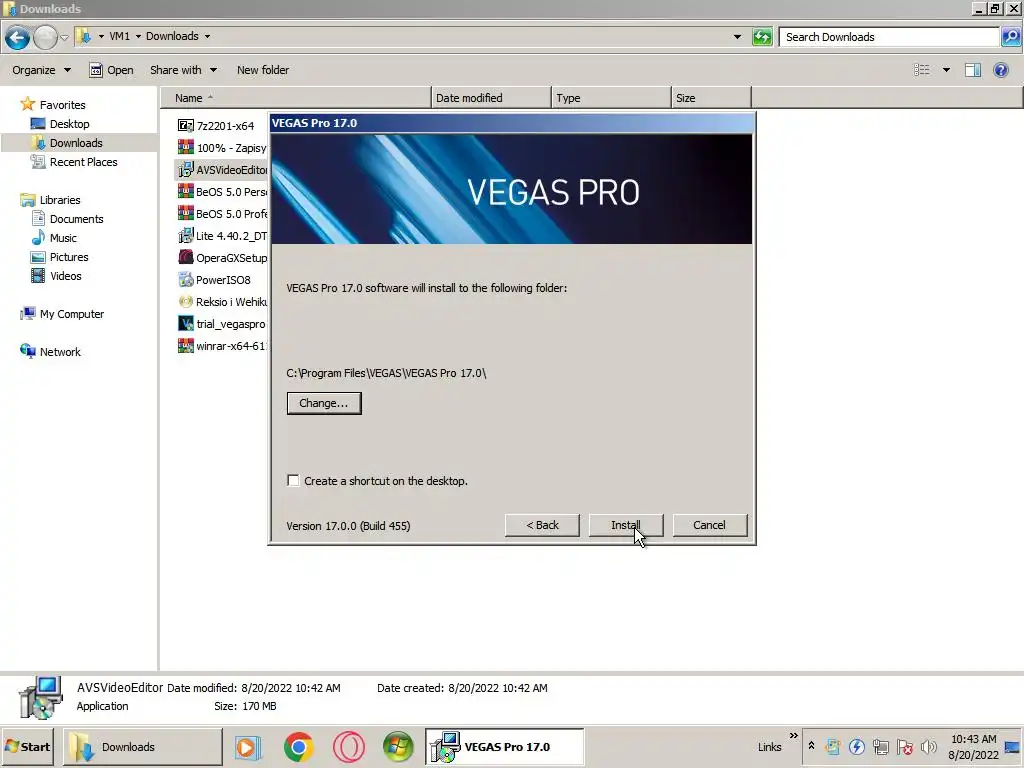Select the trial_vegaspro file

[222, 324]
